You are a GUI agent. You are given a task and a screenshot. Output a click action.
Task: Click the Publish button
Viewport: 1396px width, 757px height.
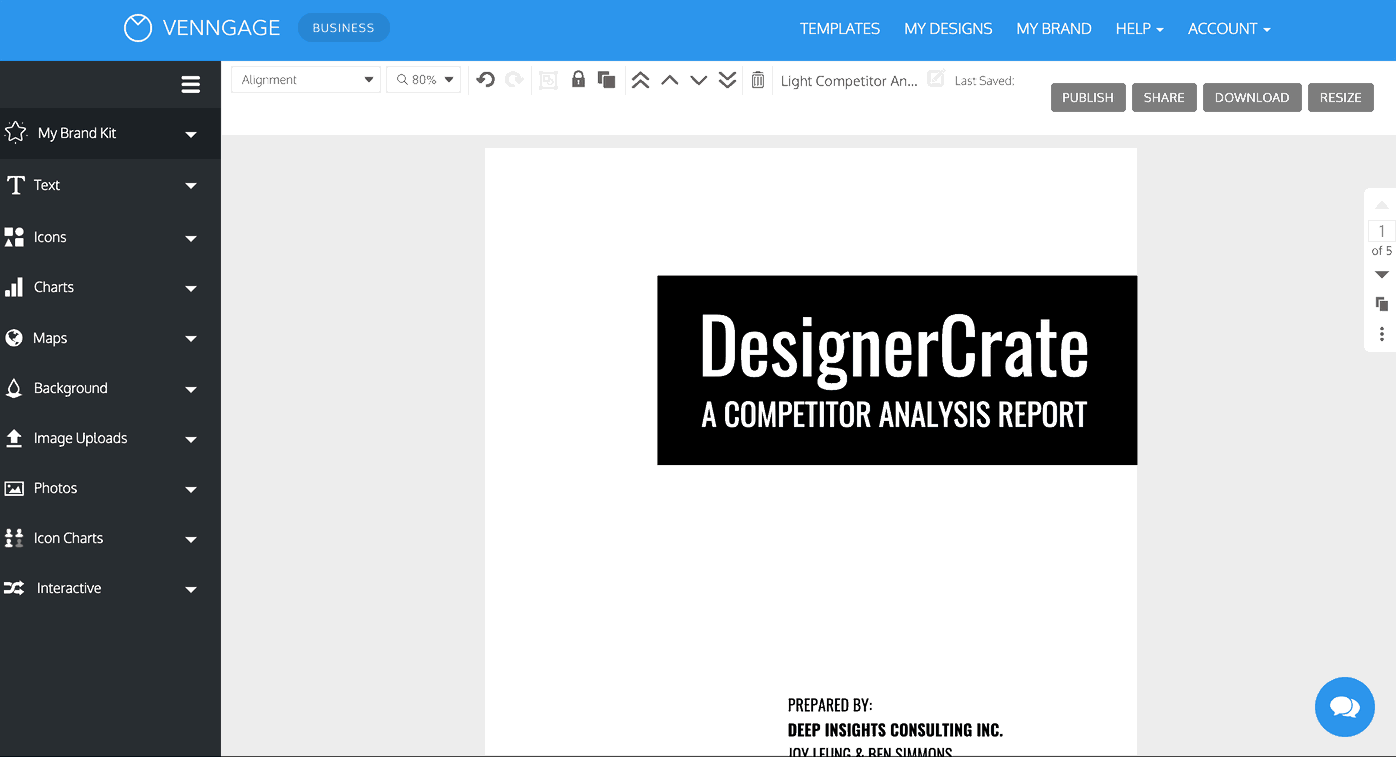pyautogui.click(x=1088, y=97)
